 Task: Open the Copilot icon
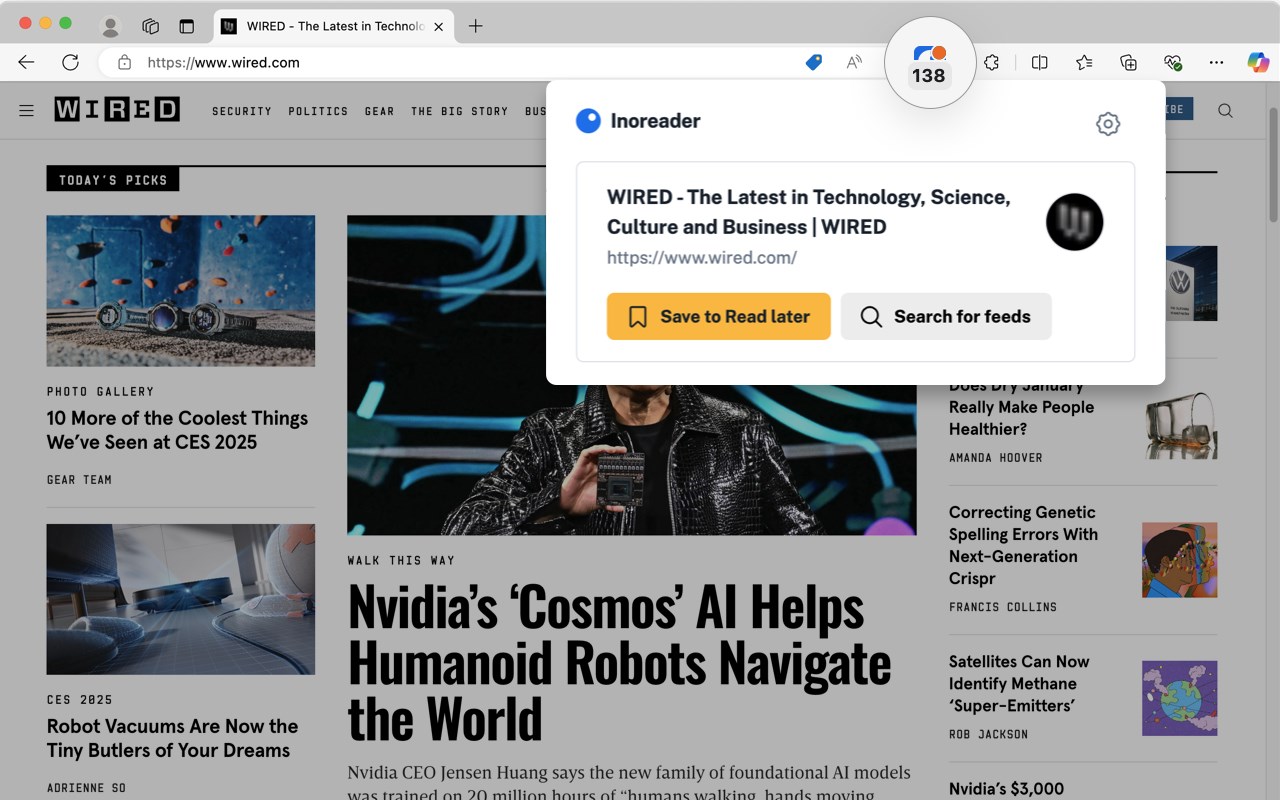[x=1258, y=62]
